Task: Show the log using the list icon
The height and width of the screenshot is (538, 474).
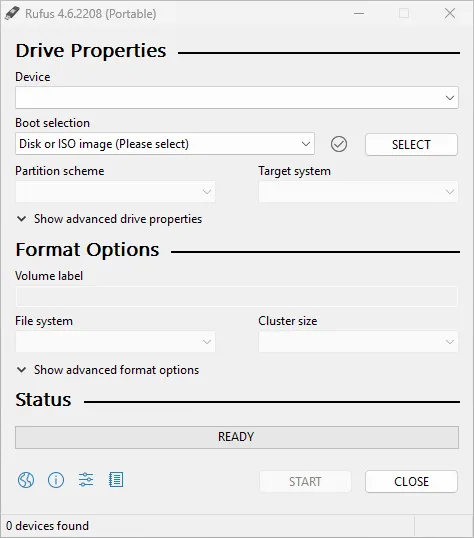Action: [116, 480]
